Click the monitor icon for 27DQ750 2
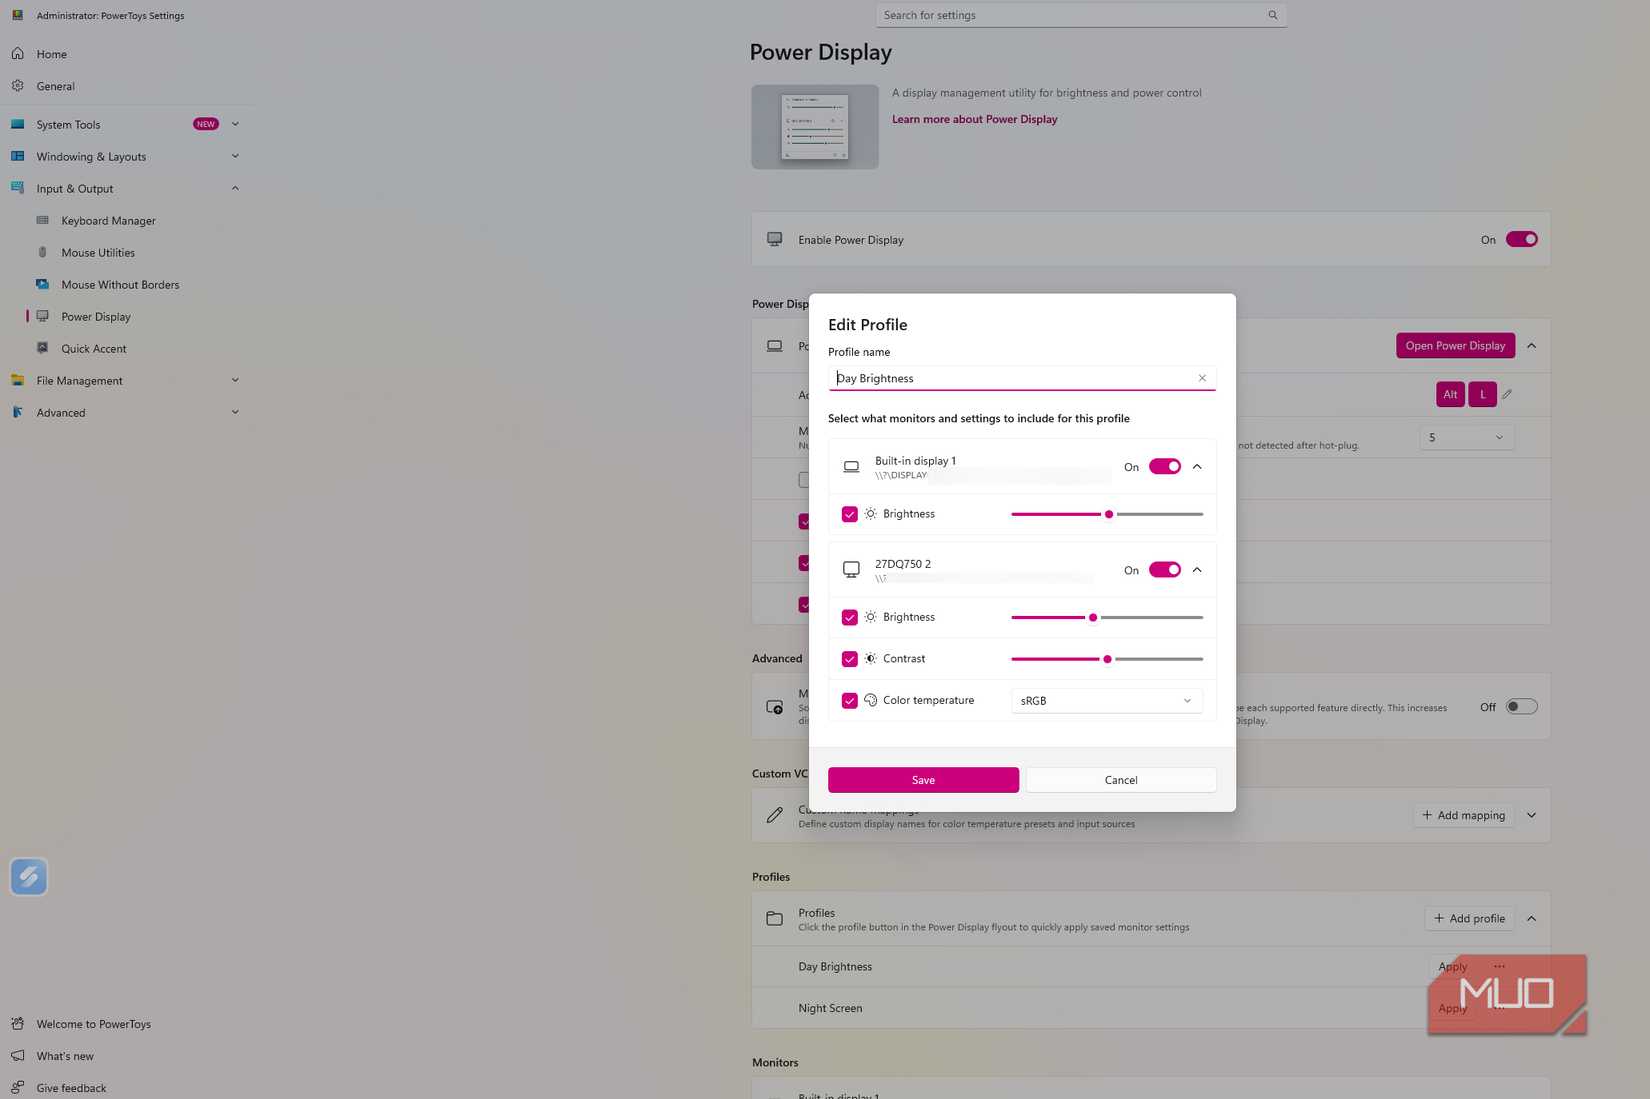Image resolution: width=1650 pixels, height=1099 pixels. pos(851,570)
